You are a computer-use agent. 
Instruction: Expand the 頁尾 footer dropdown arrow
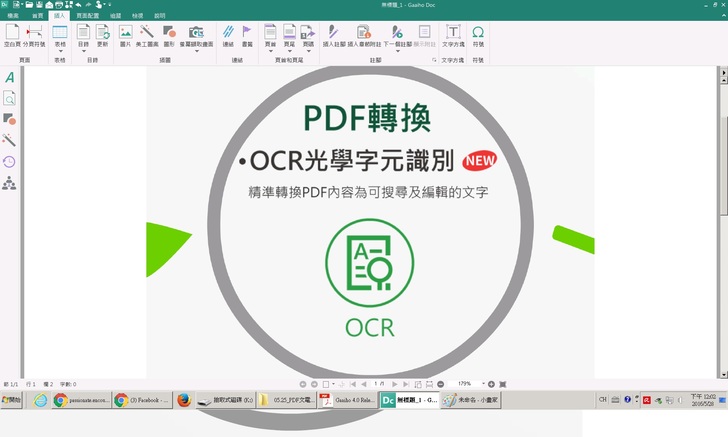point(290,51)
